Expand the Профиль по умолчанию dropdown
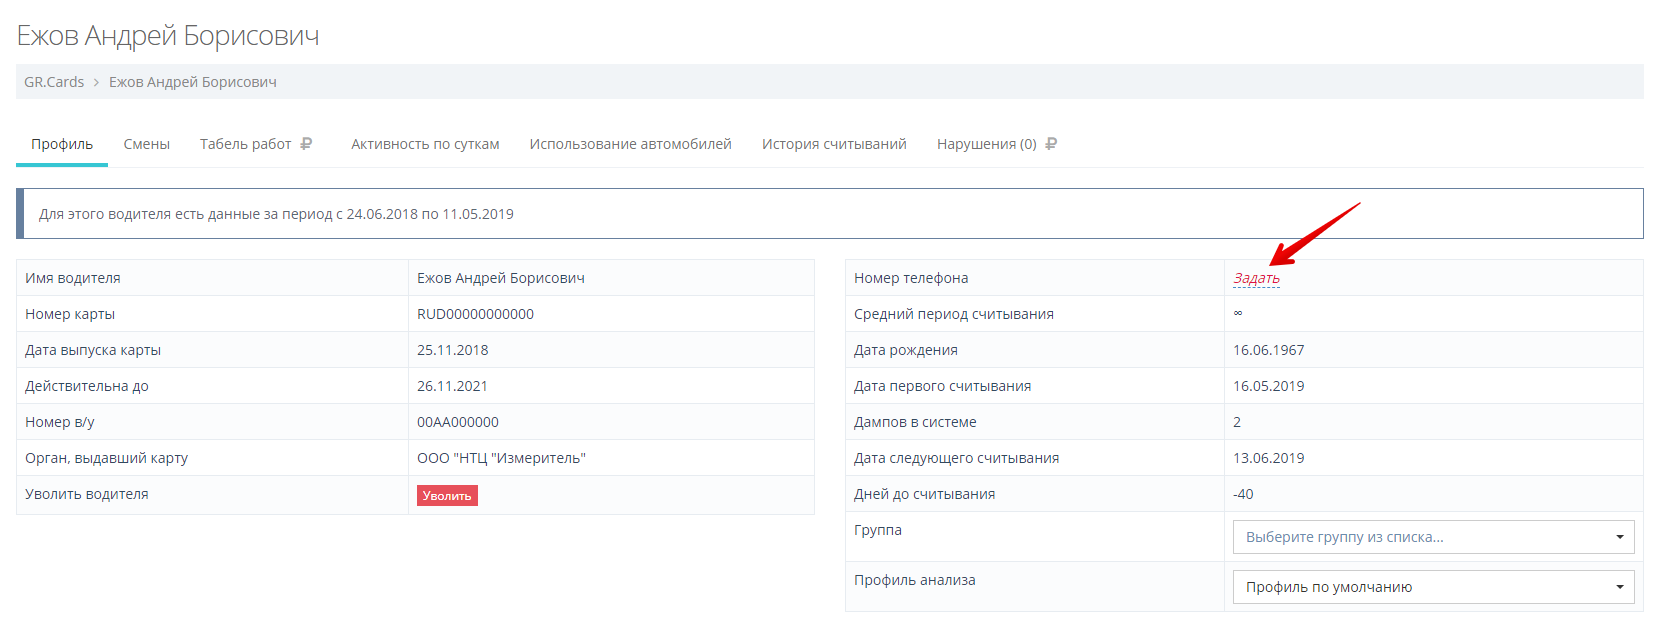This screenshot has height=622, width=1658. coord(1433,587)
